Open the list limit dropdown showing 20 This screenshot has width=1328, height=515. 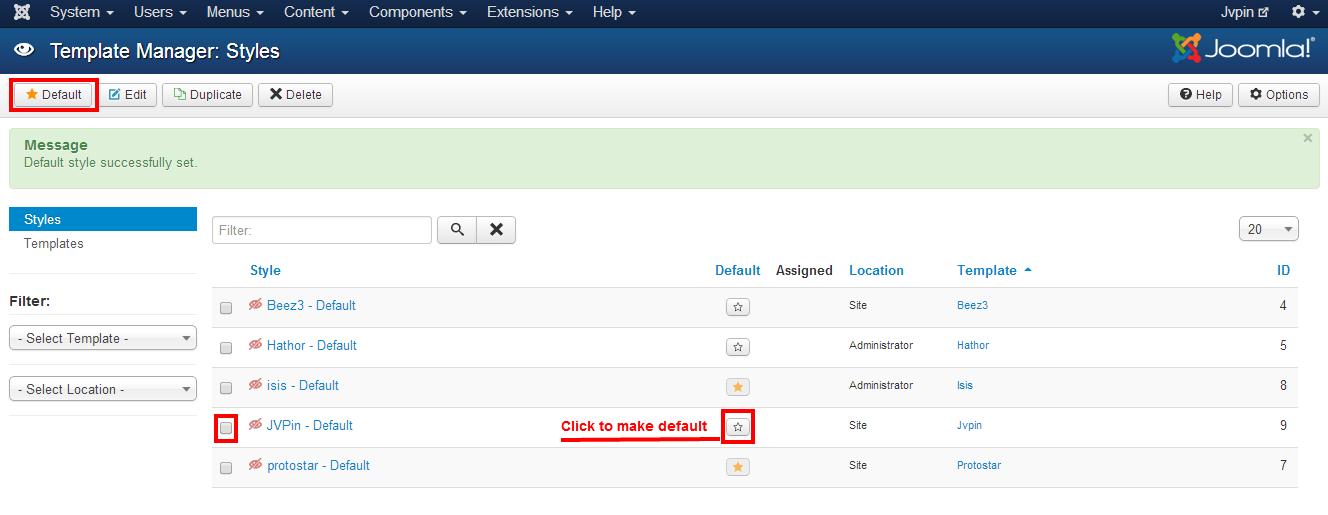click(x=1268, y=229)
